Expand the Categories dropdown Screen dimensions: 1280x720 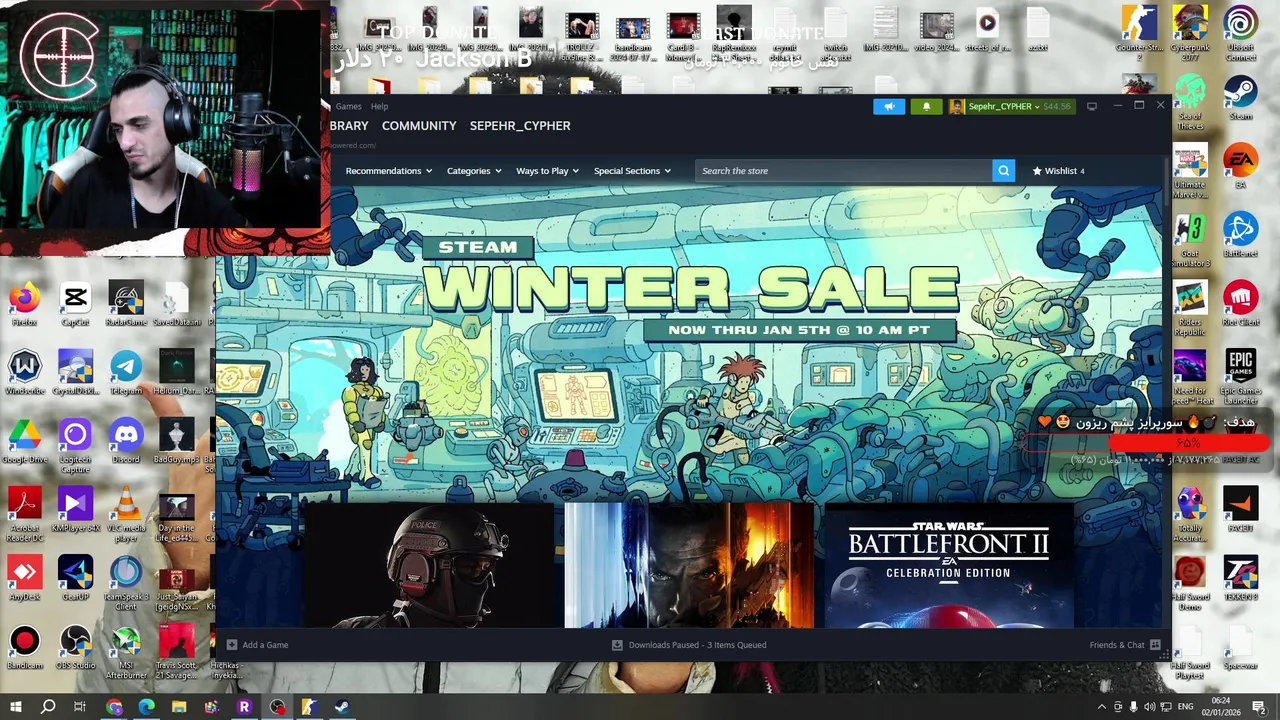coord(474,171)
